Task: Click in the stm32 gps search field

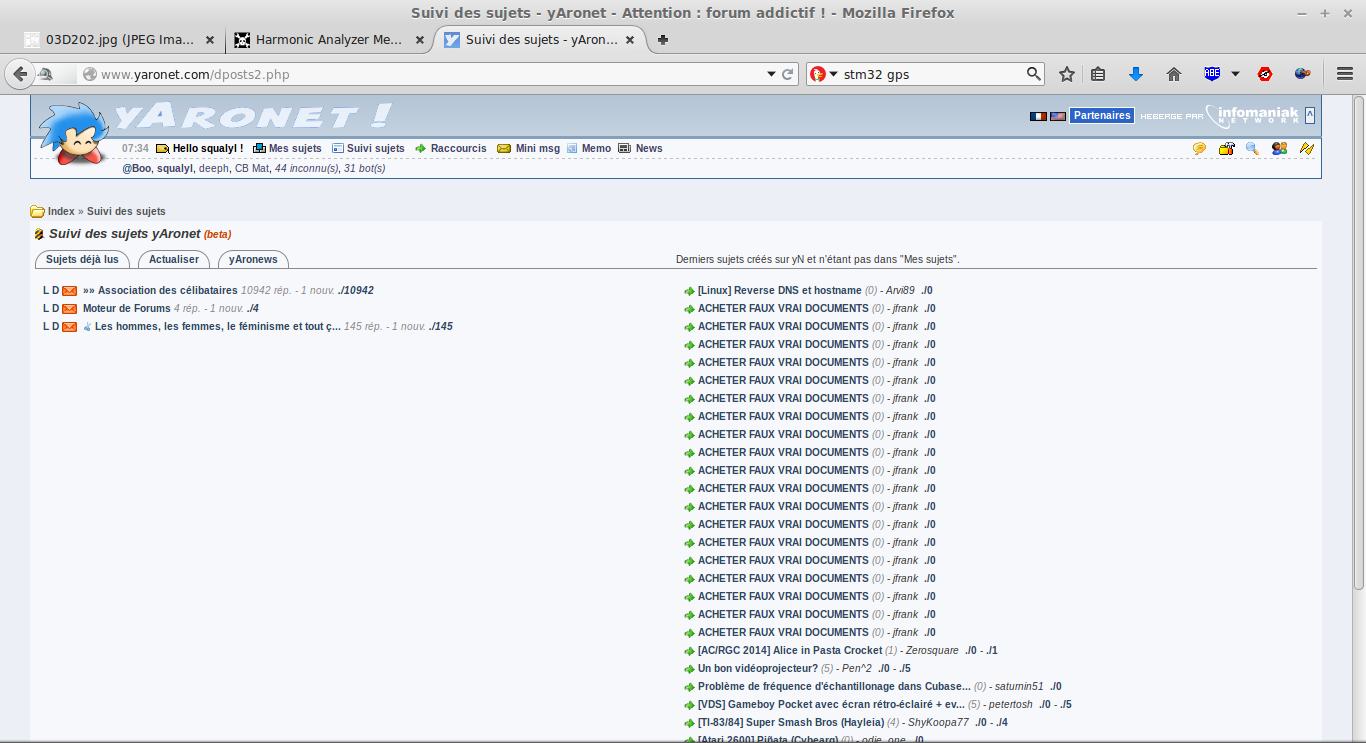Action: [x=930, y=74]
